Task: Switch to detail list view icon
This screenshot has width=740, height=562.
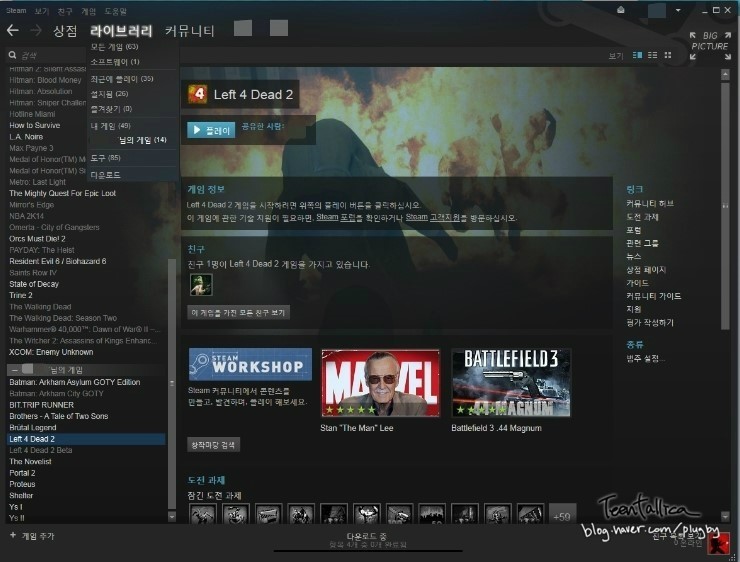Action: [x=638, y=55]
